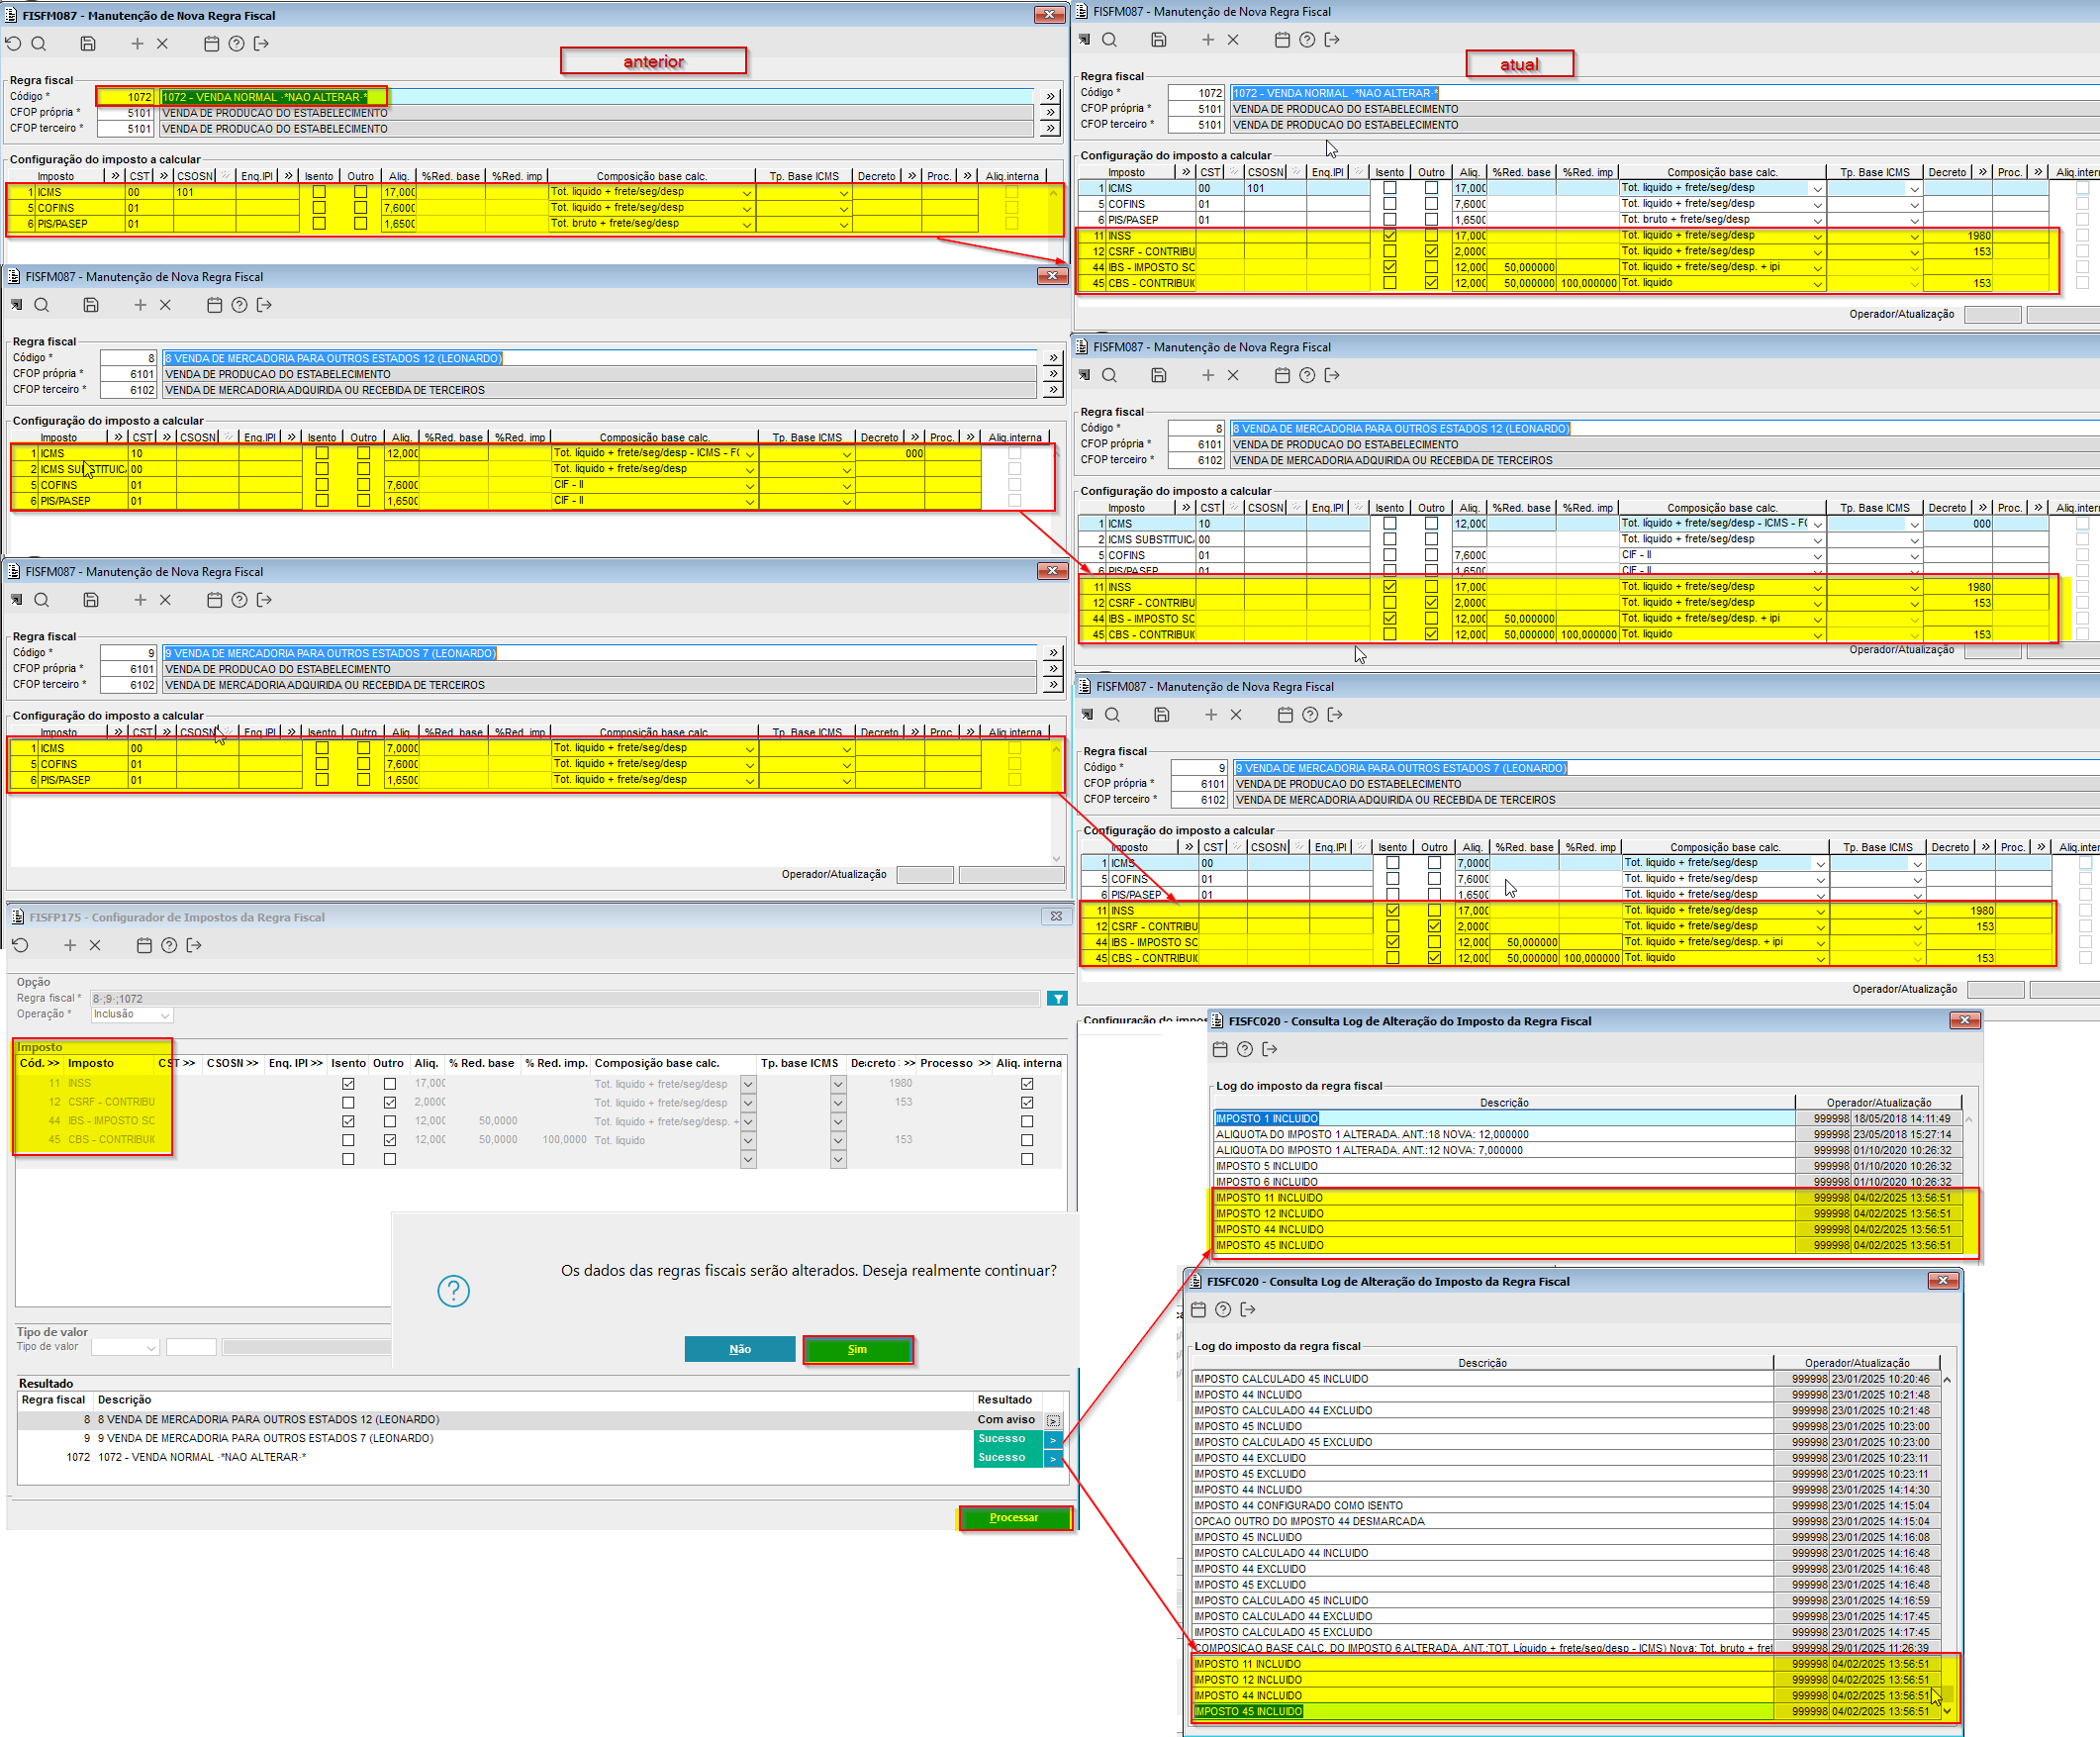Open help icon in Configurador de Impostos toolbar

pyautogui.click(x=169, y=945)
